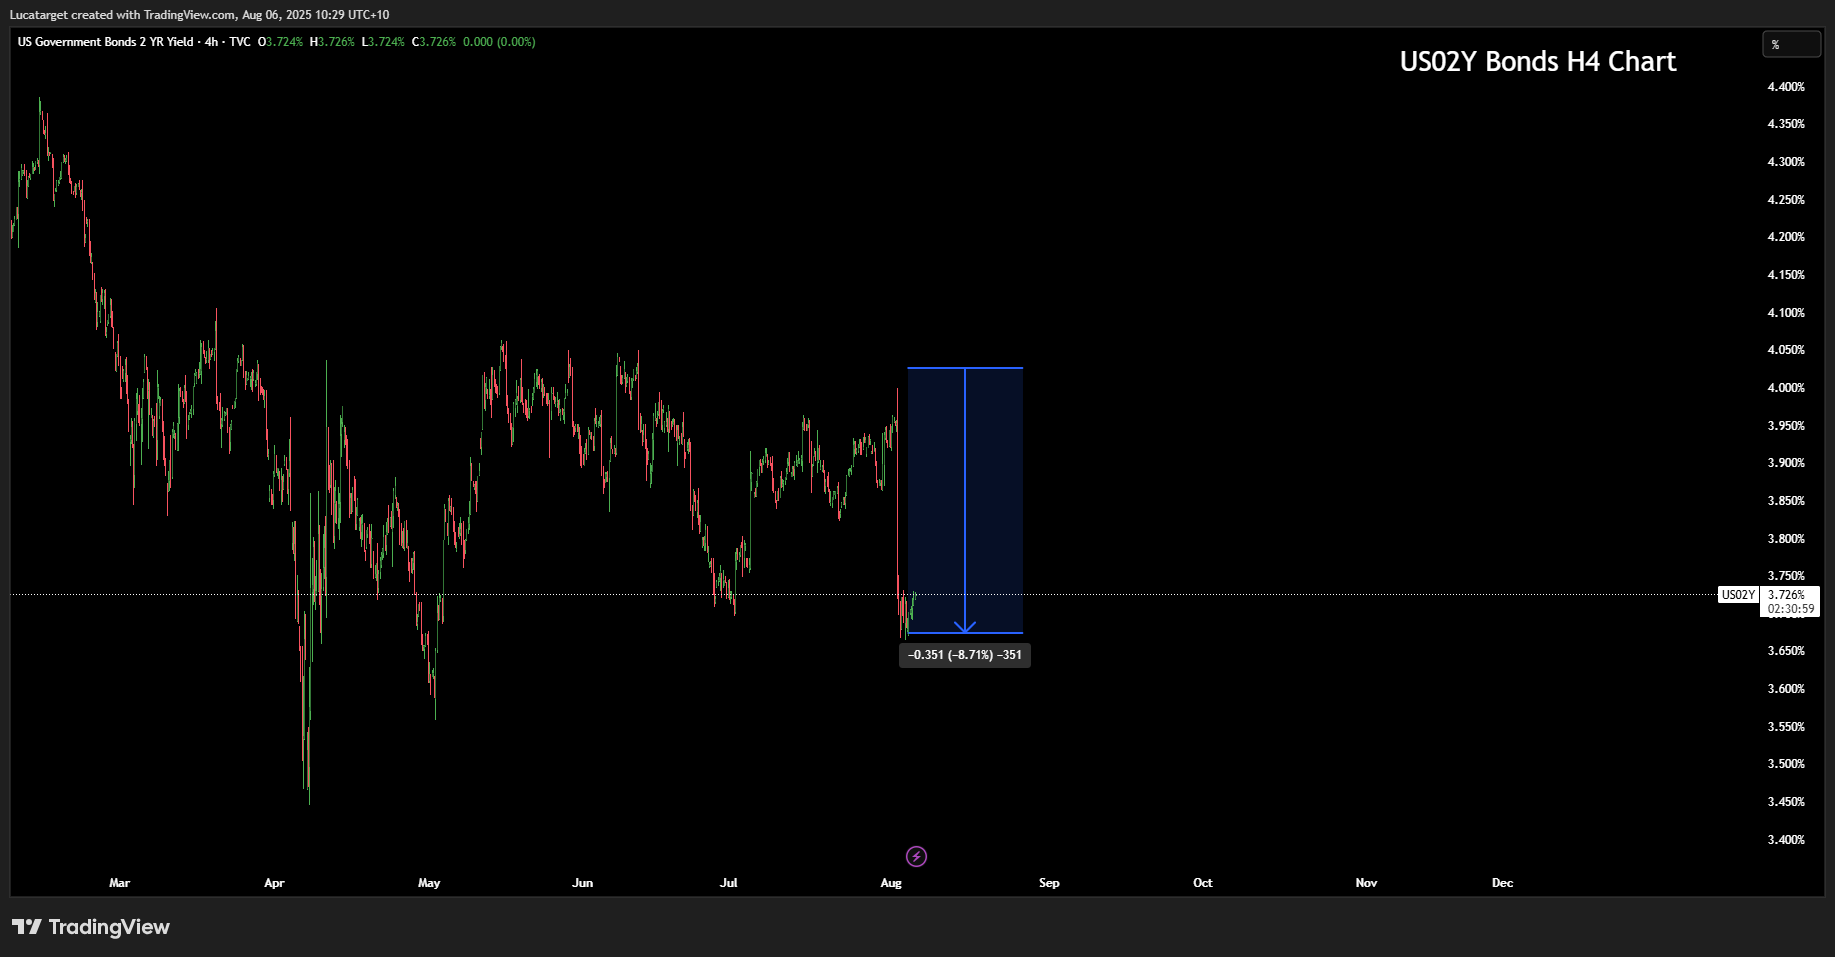Viewport: 1835px width, 957px height.
Task: Click the 02:30:59 bar countdown timer
Action: 1790,609
